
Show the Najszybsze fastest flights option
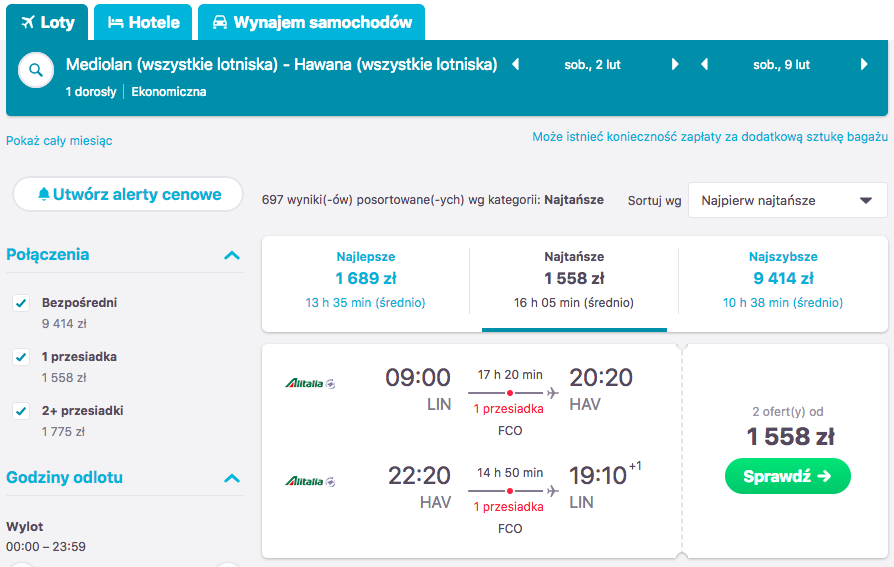point(783,280)
